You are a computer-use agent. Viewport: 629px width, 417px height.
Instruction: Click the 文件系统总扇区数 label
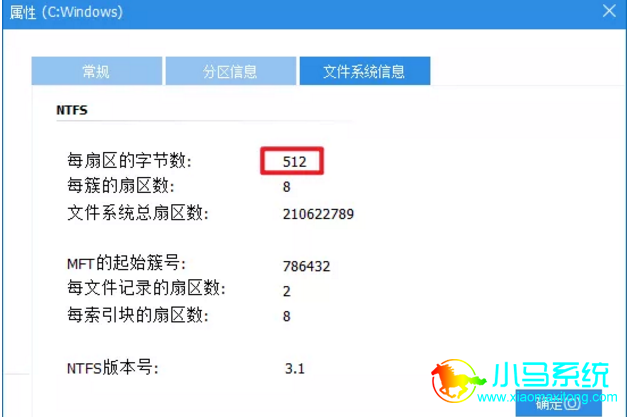click(x=138, y=213)
